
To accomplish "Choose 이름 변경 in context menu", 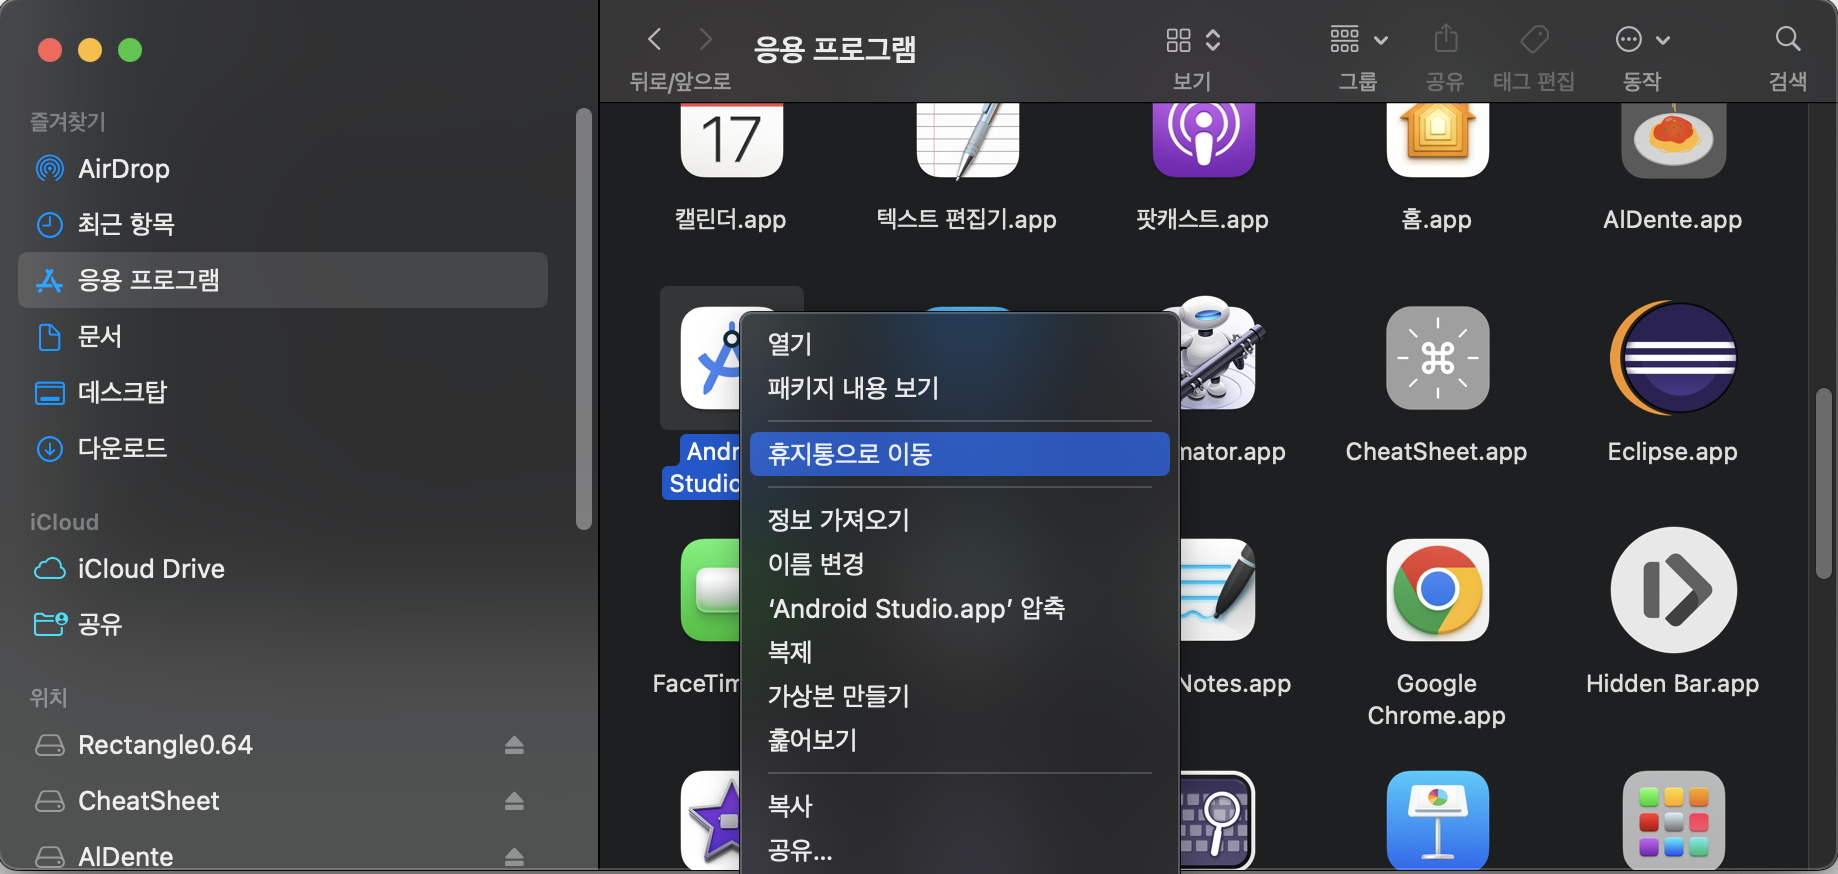I will coord(960,564).
